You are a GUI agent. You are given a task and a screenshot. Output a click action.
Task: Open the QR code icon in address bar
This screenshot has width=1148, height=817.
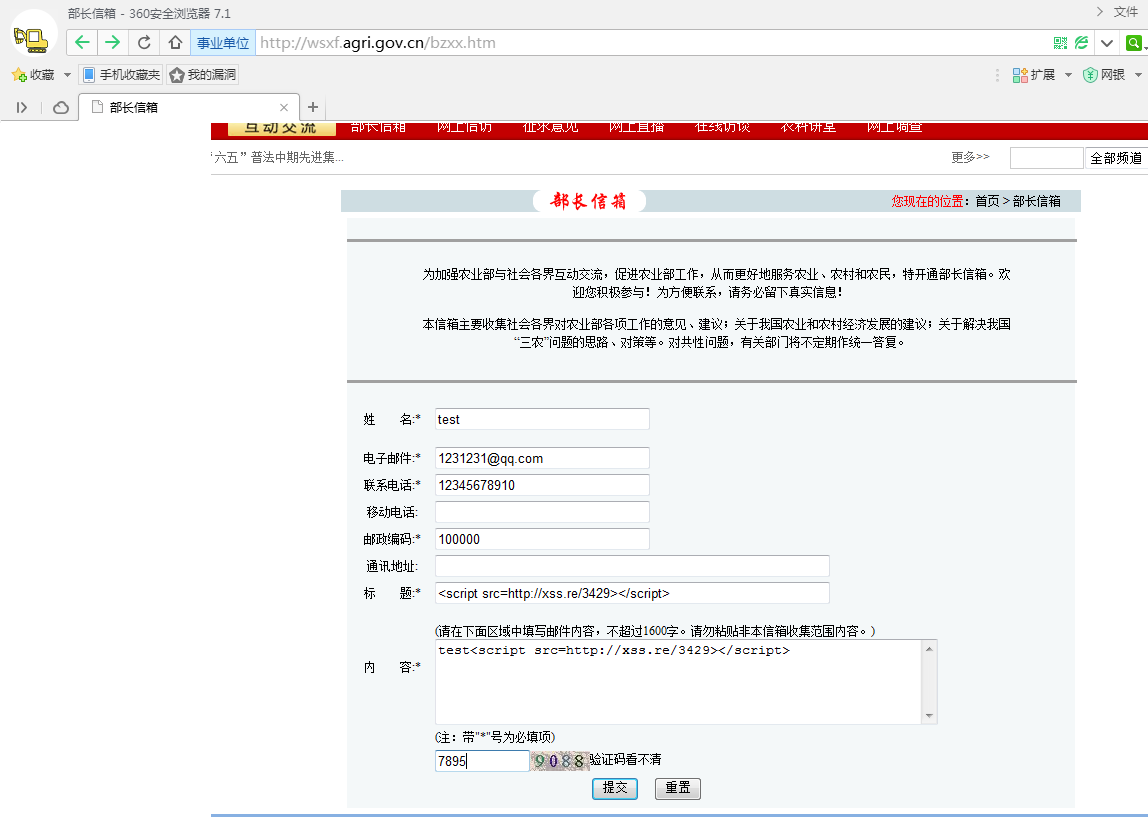(x=1060, y=43)
